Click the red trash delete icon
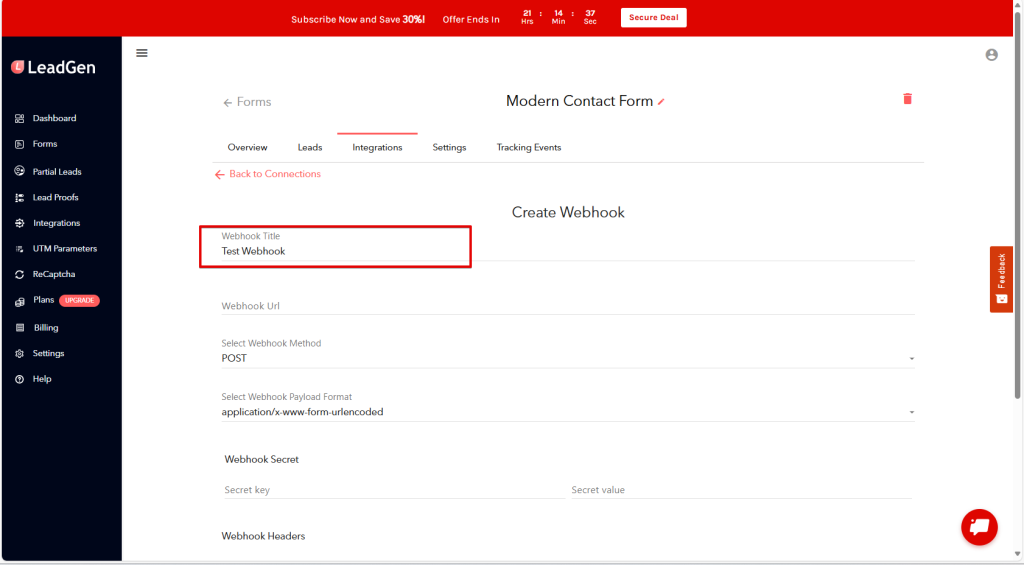 tap(907, 99)
